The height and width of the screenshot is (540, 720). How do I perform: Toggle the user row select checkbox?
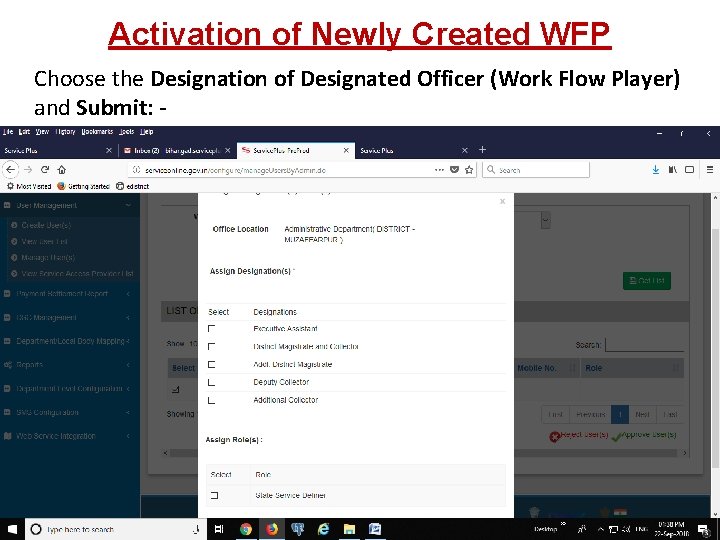click(175, 390)
